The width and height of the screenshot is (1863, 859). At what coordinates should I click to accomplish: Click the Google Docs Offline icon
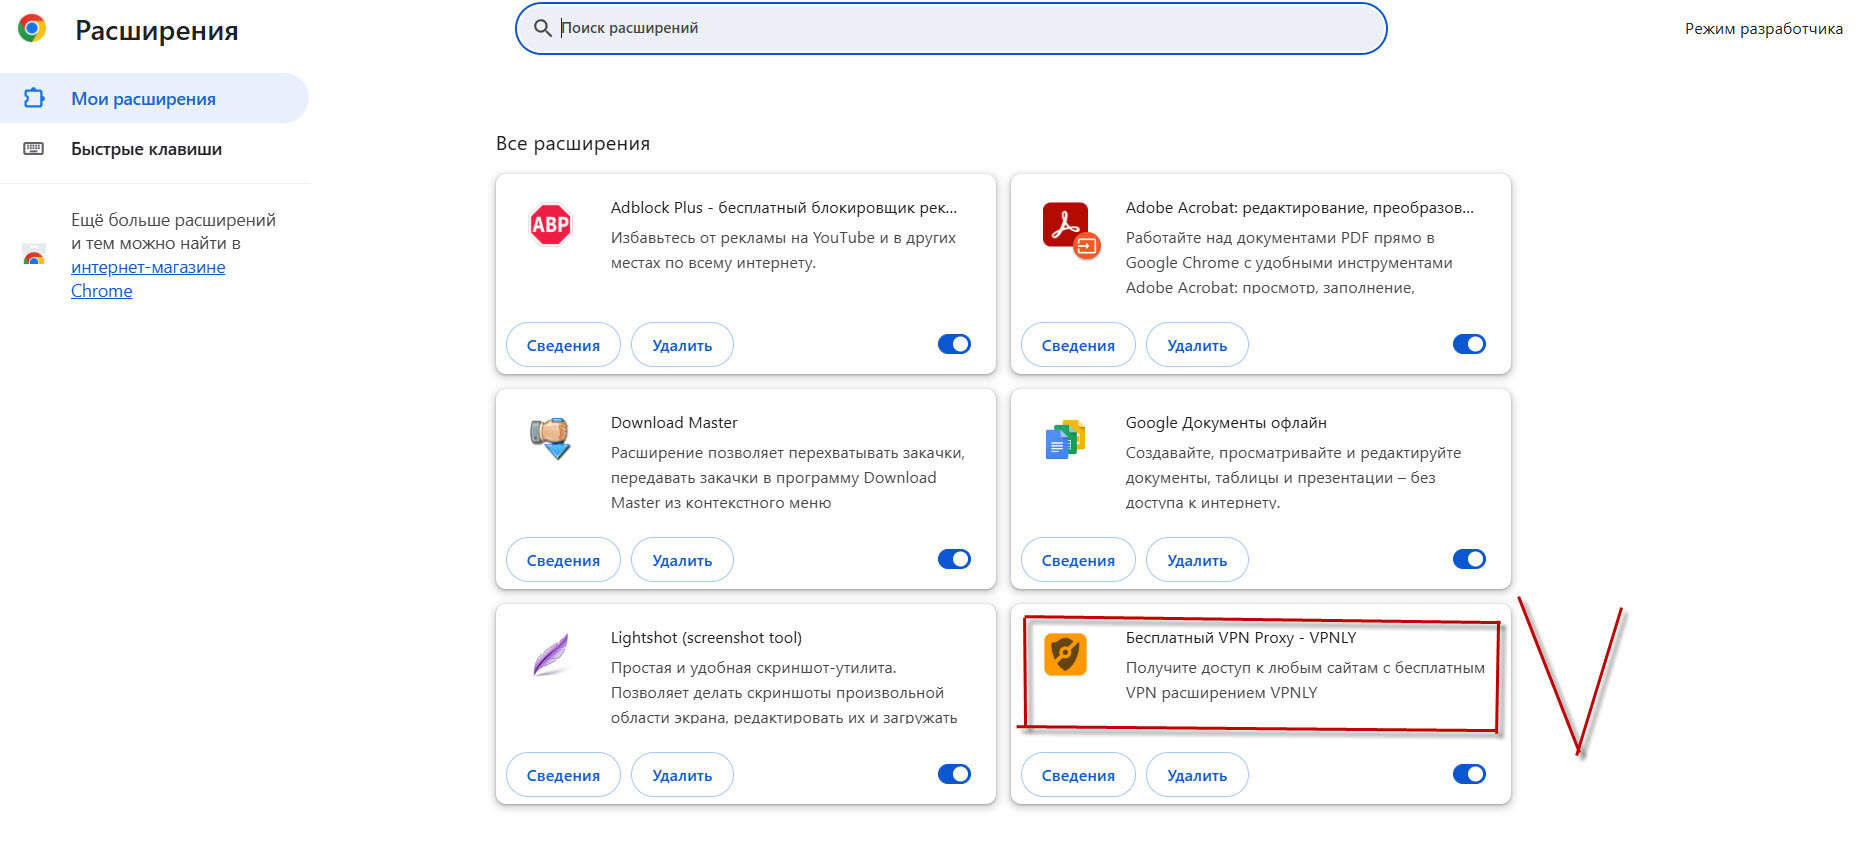click(x=1065, y=439)
